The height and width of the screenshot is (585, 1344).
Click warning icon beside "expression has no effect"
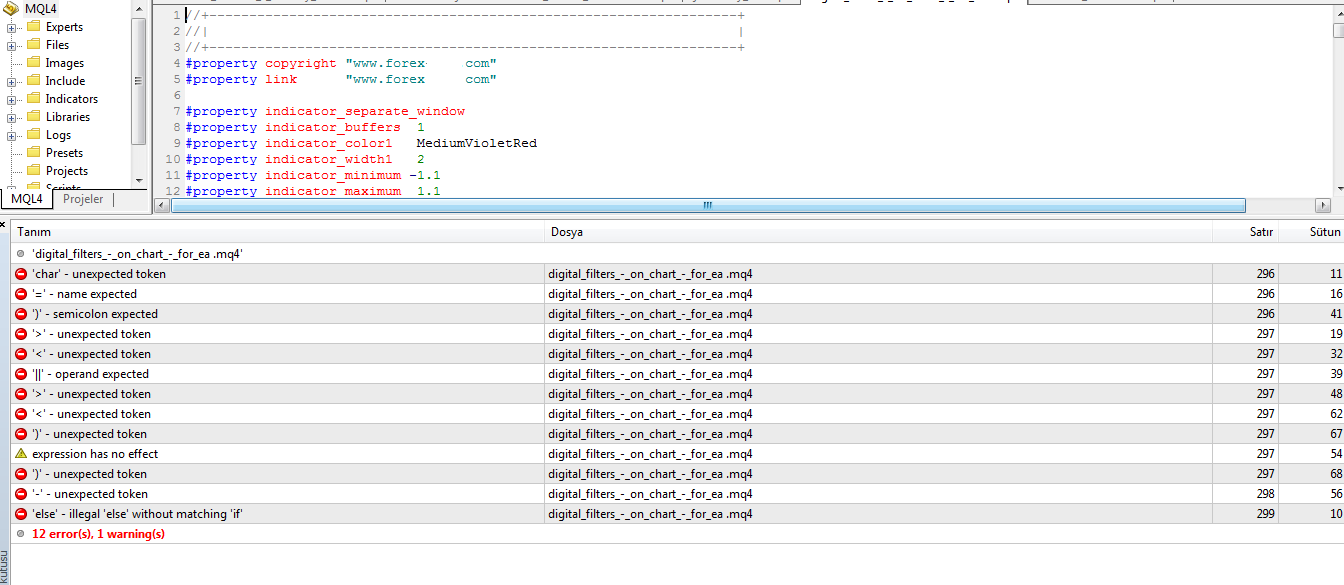[x=21, y=454]
